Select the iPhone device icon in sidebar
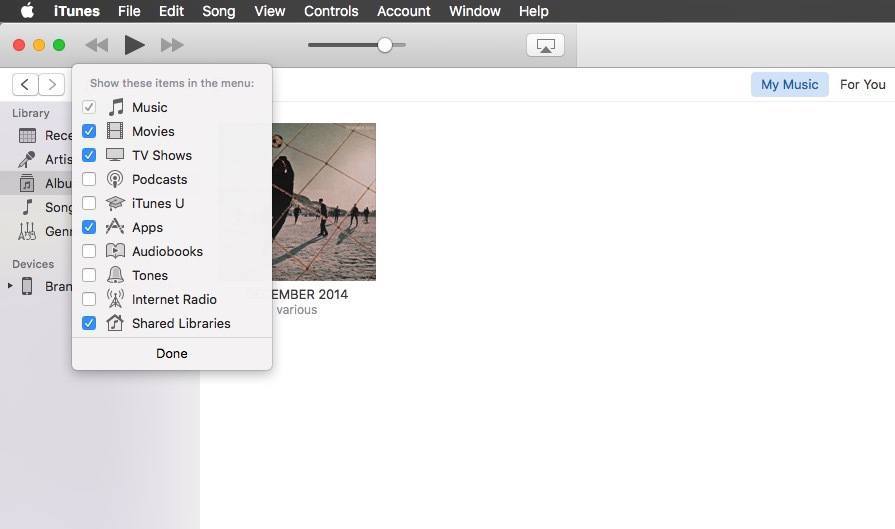 [x=27, y=286]
